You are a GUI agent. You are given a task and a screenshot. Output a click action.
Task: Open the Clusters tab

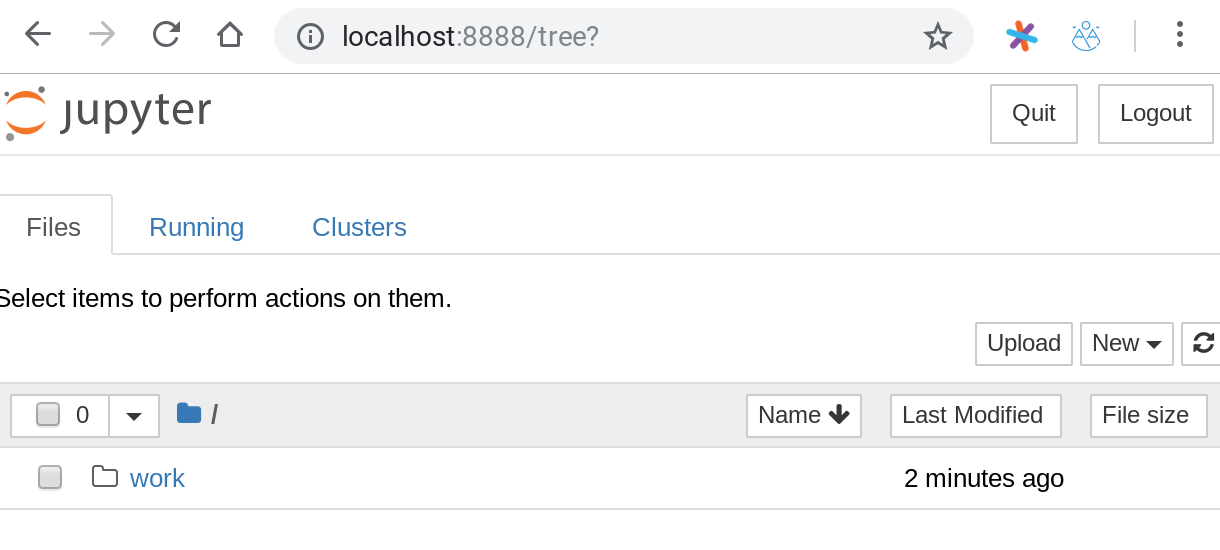359,227
